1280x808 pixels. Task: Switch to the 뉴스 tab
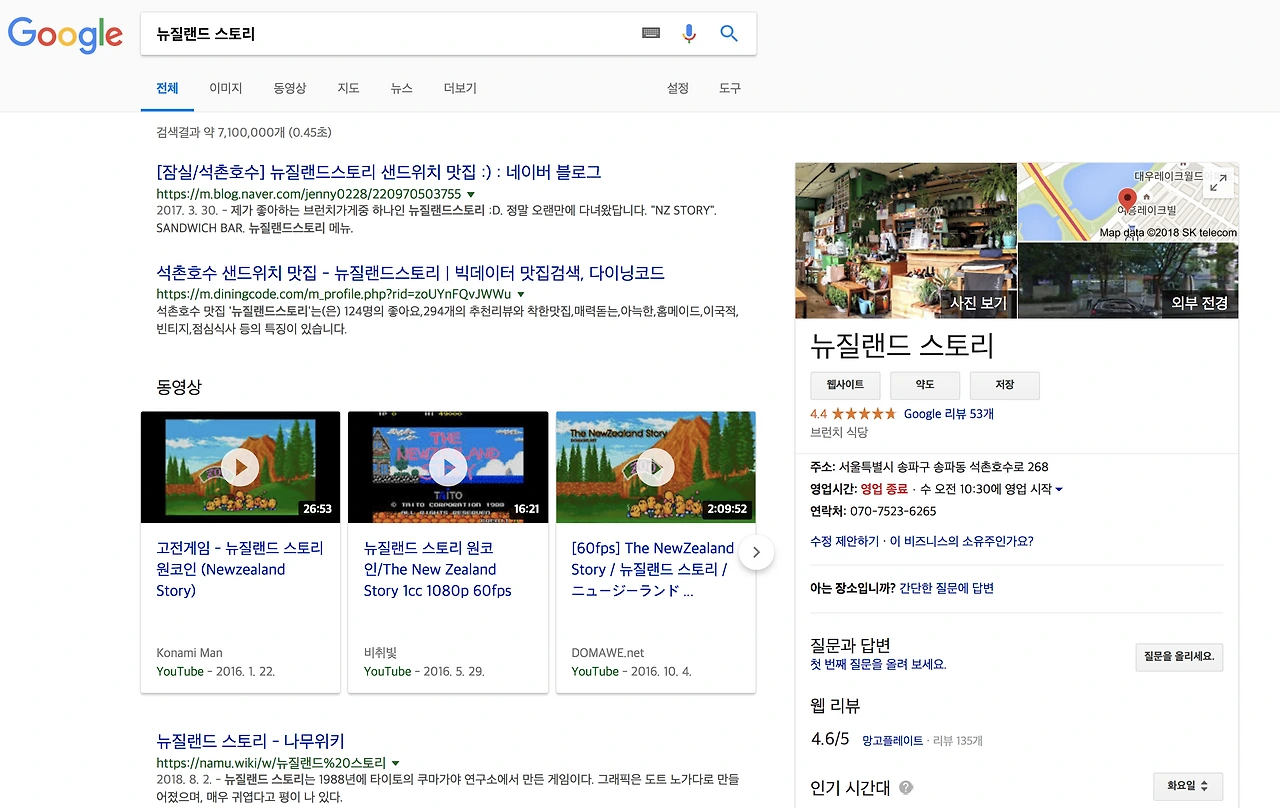[401, 88]
